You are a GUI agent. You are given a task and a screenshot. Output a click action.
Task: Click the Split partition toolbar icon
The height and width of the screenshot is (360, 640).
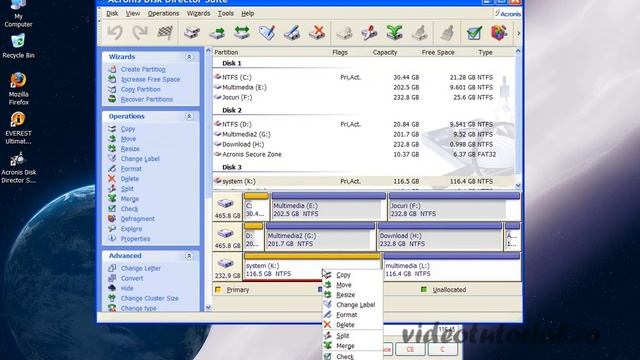[369, 33]
